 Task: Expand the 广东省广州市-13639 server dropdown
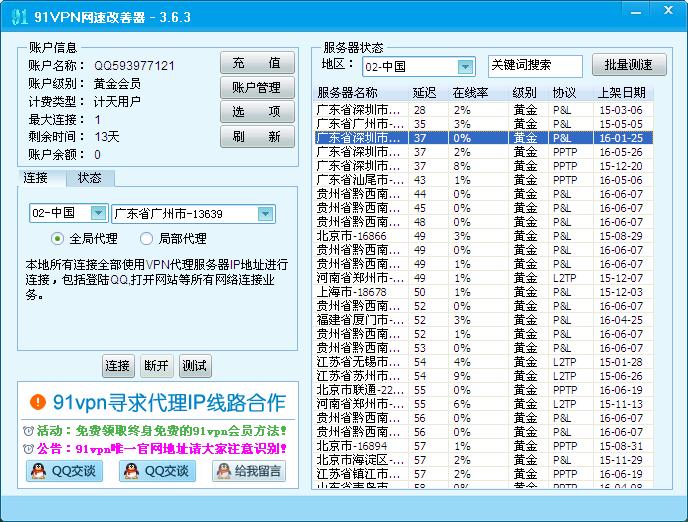(265, 214)
